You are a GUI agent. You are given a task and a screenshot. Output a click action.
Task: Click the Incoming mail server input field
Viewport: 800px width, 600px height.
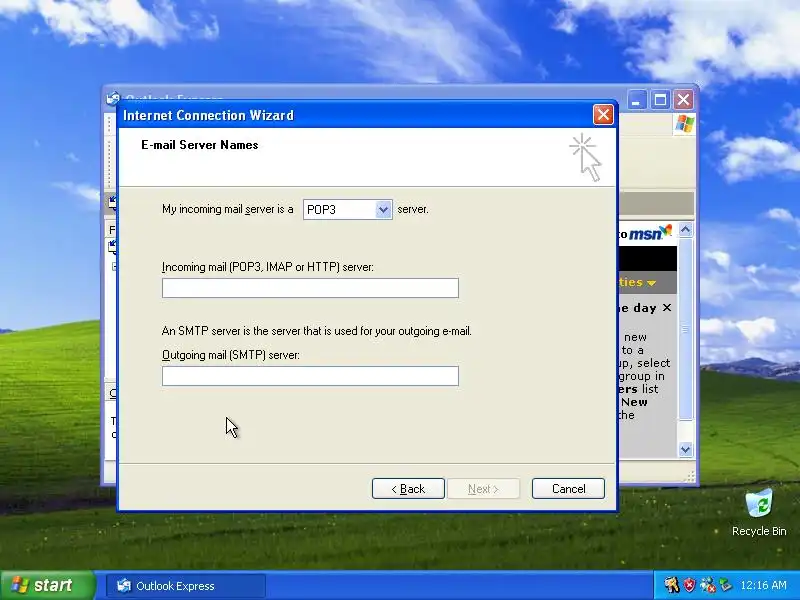(310, 288)
